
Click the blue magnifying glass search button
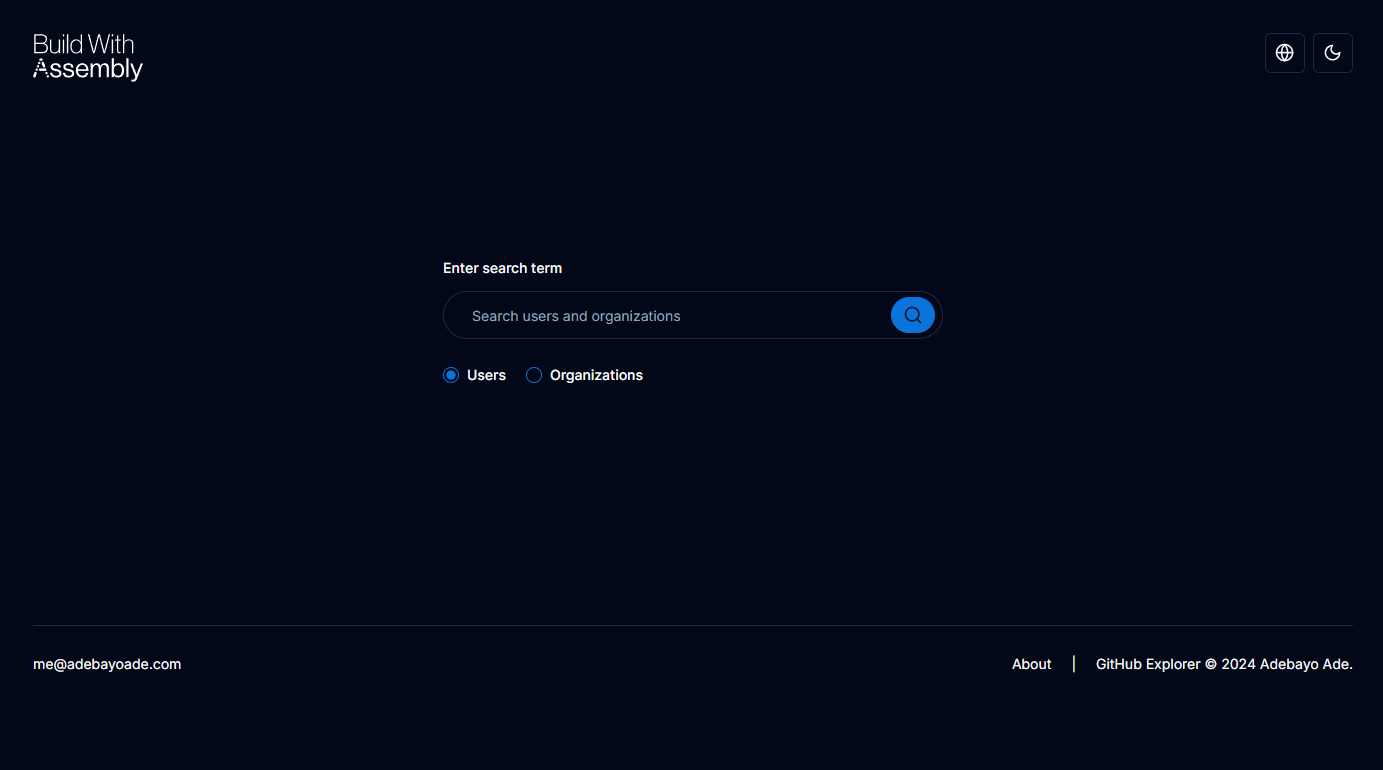(912, 315)
